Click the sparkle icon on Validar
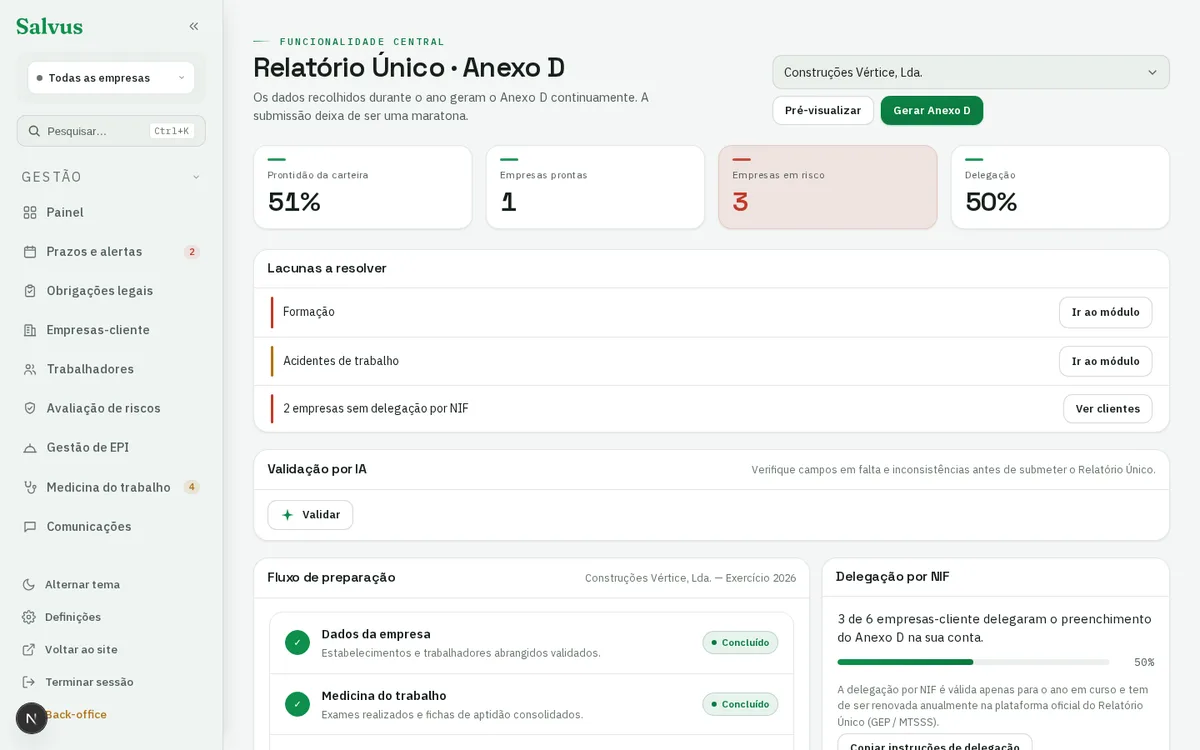This screenshot has width=1200, height=750. (x=288, y=515)
